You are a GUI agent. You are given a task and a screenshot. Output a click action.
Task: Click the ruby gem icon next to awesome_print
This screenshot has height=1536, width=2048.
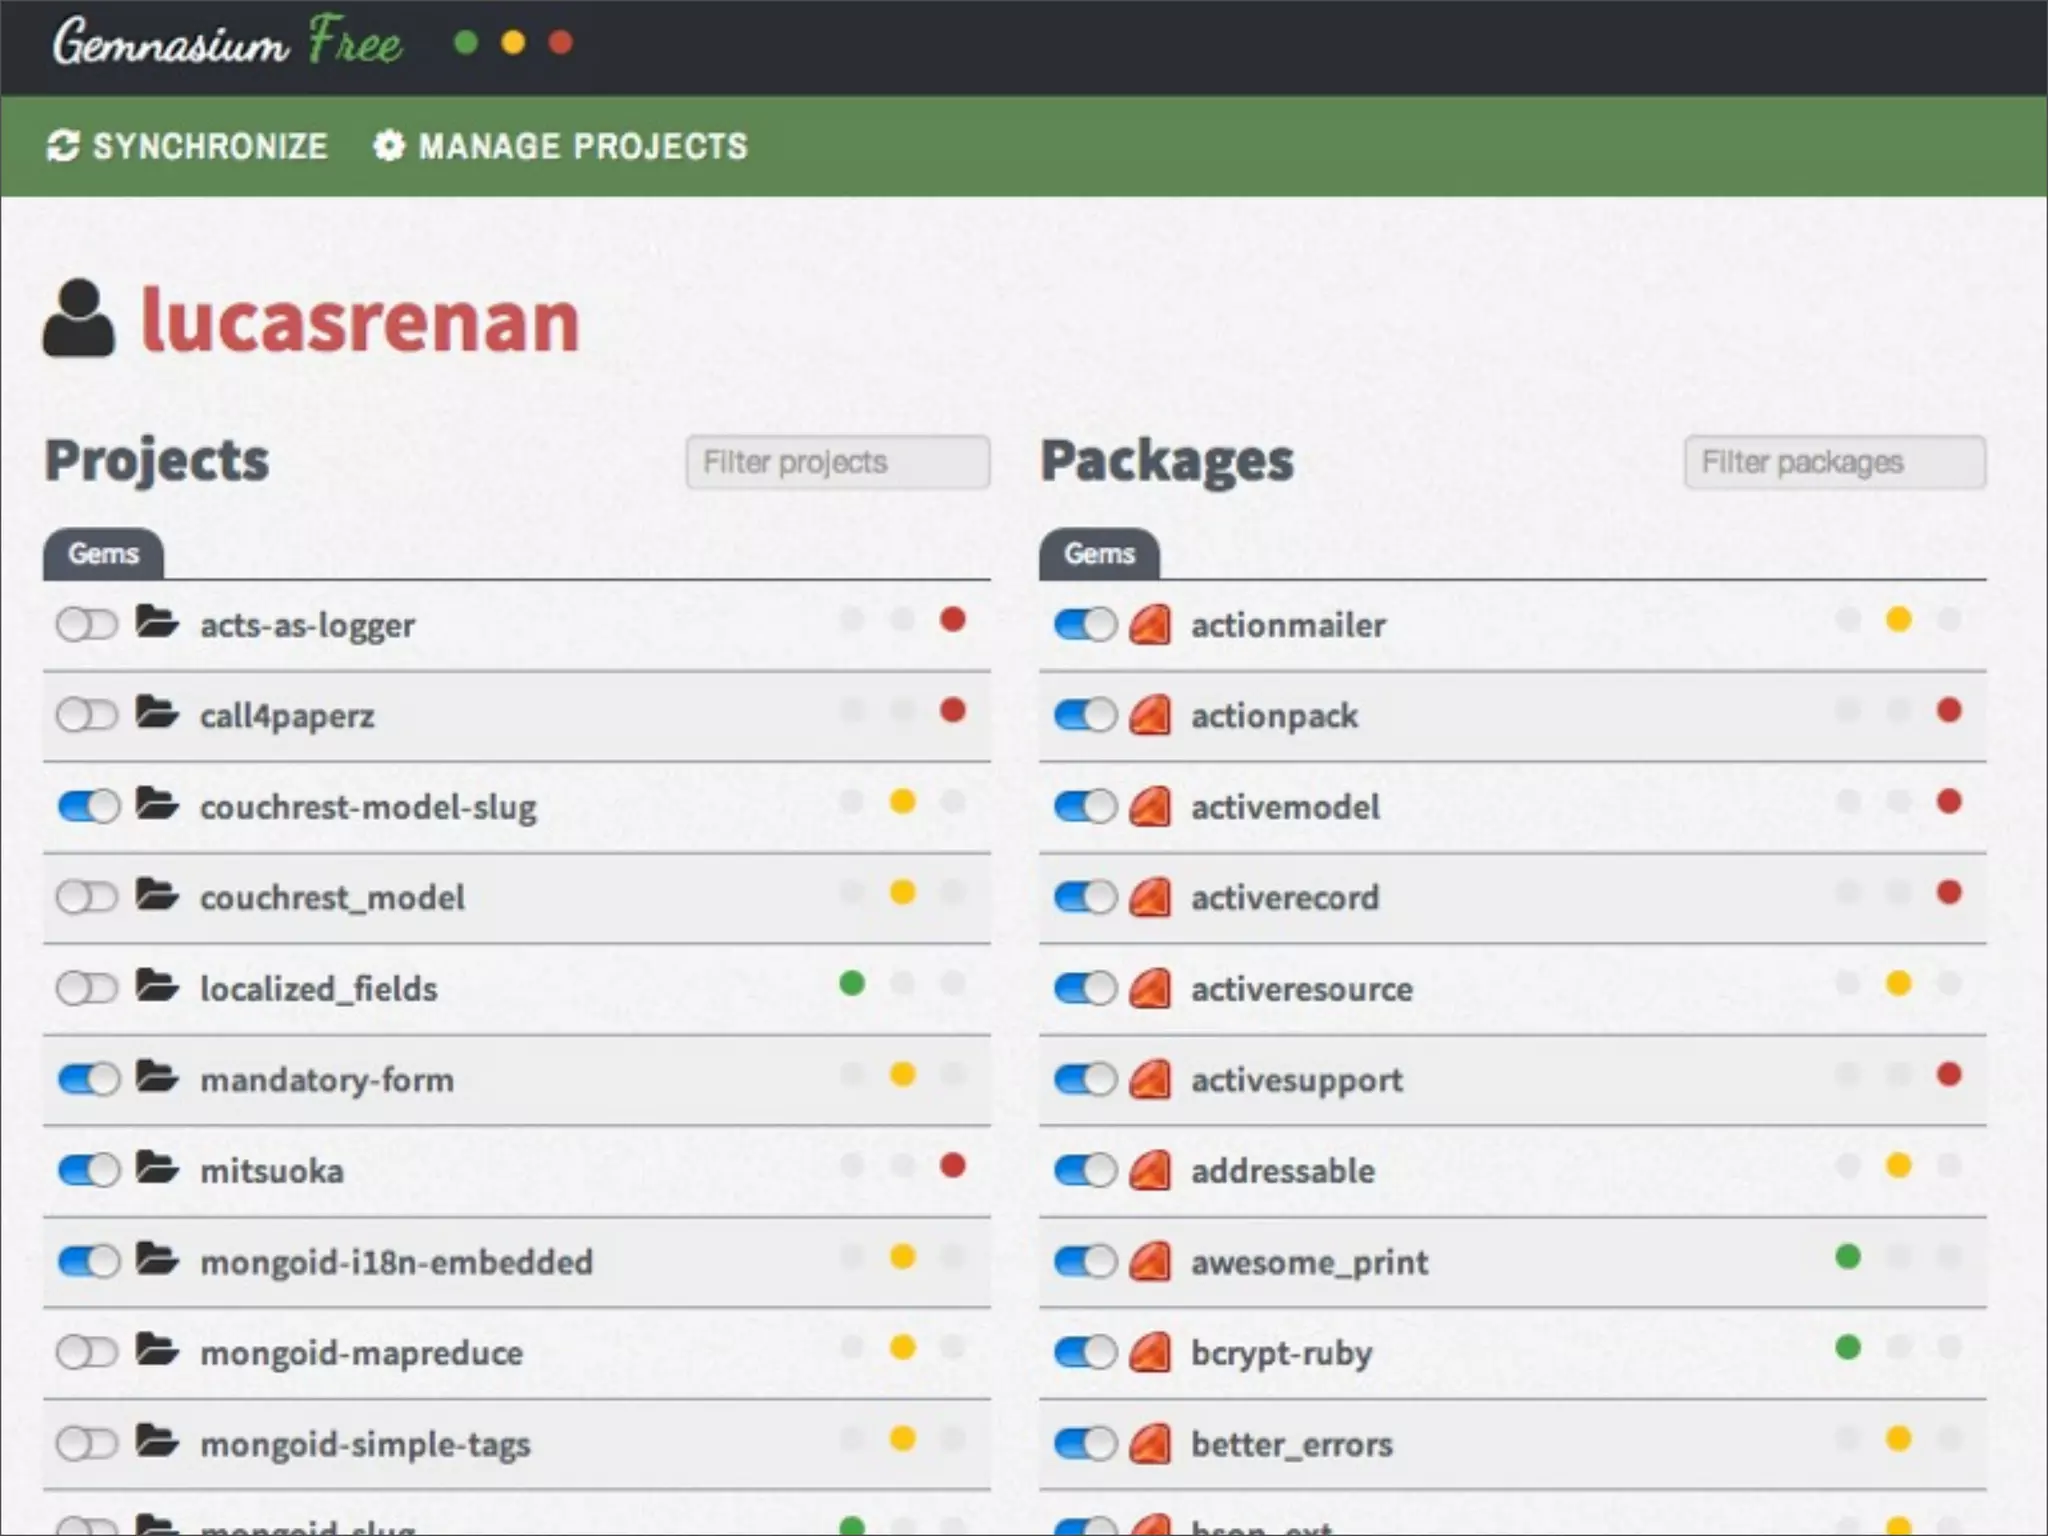tap(1150, 1261)
